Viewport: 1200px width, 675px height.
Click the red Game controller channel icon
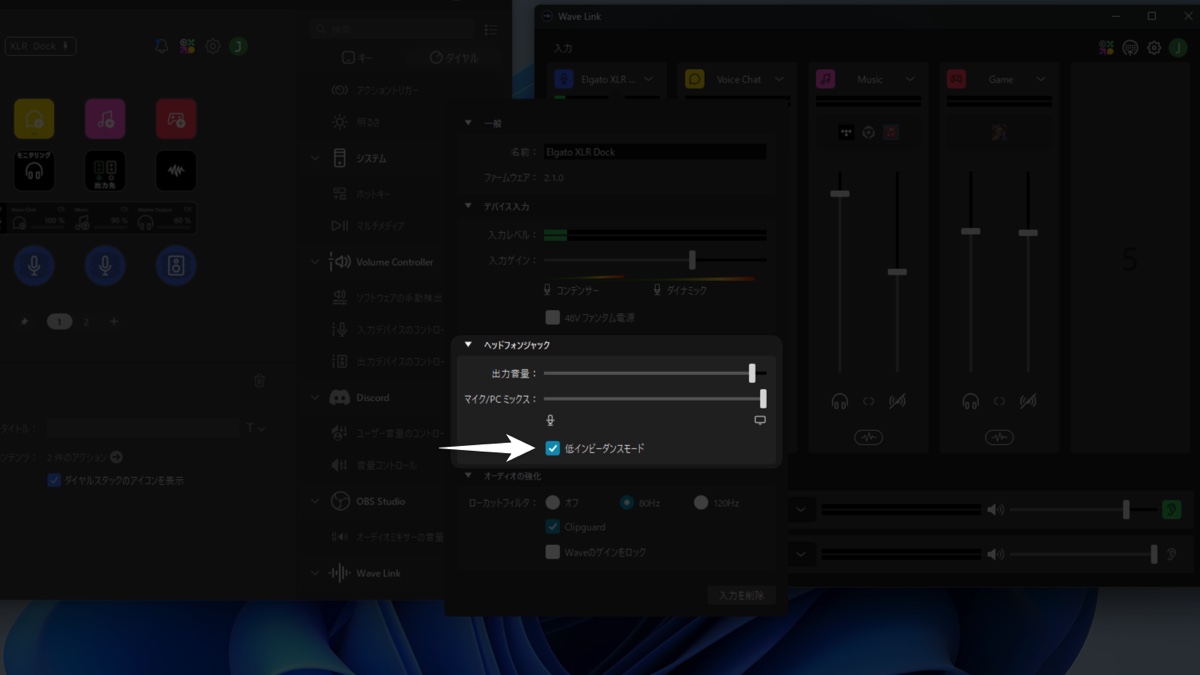[957, 79]
